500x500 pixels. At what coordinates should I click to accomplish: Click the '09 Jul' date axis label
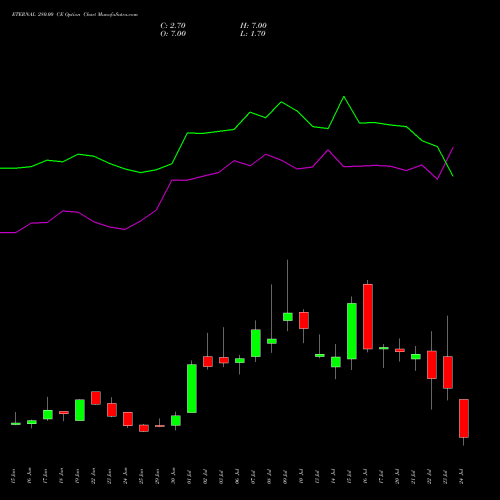coord(285,476)
